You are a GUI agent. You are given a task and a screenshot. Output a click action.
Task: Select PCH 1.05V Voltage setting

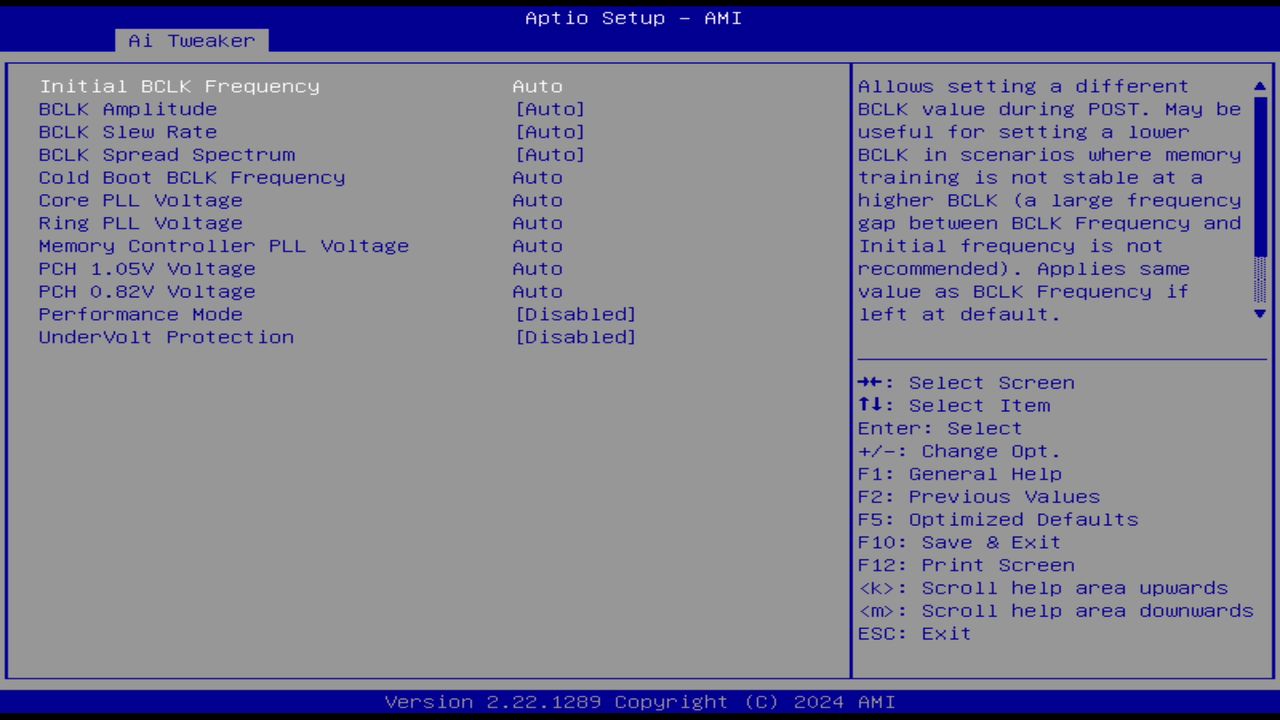147,269
